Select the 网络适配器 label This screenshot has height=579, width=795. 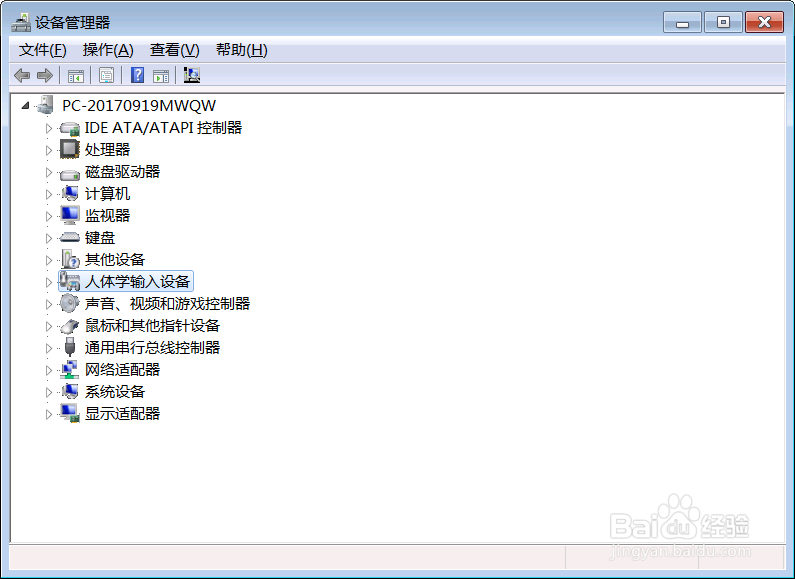(x=122, y=370)
